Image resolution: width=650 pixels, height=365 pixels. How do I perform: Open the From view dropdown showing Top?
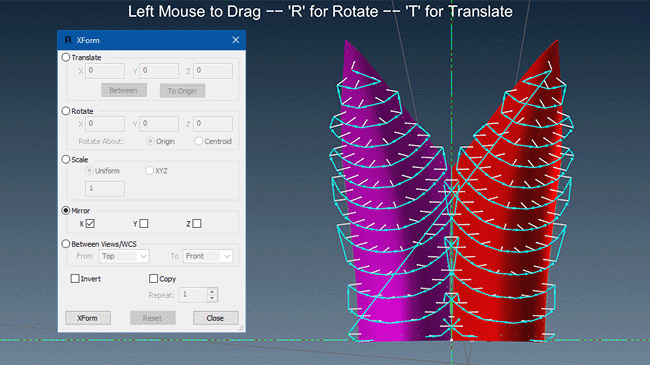pyautogui.click(x=124, y=256)
